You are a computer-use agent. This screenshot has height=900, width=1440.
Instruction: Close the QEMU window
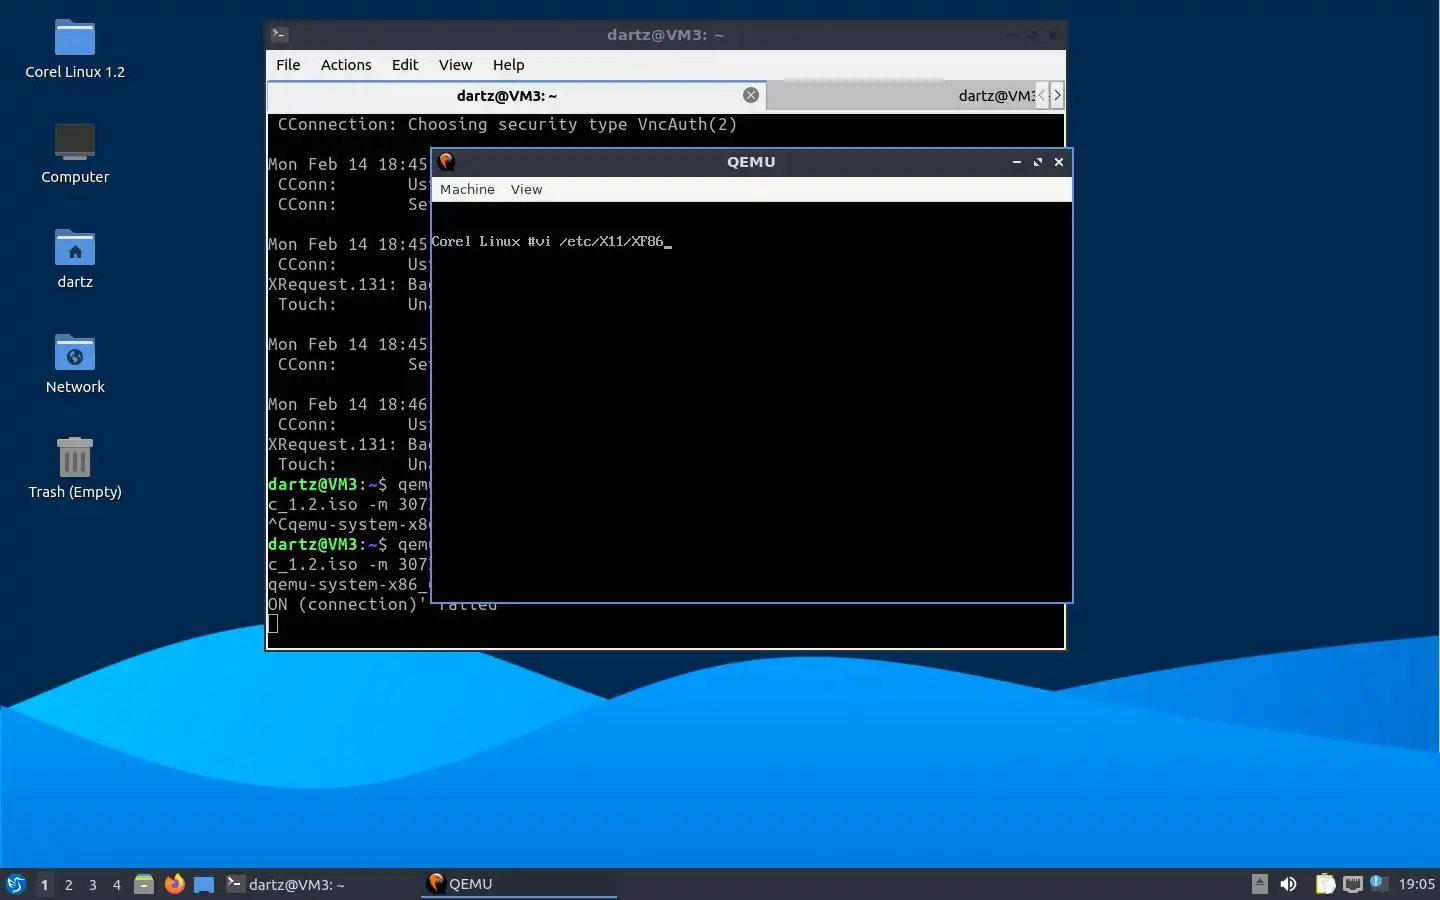click(x=1059, y=162)
